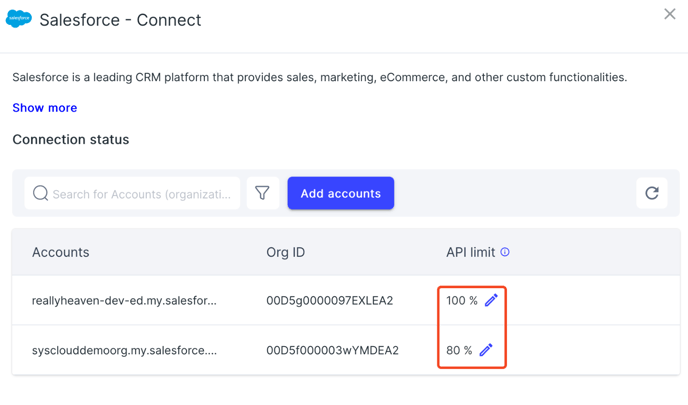Click Org ID 00D5f000003wYMDEA2
Screen dimensions: 688x405
(x=332, y=350)
